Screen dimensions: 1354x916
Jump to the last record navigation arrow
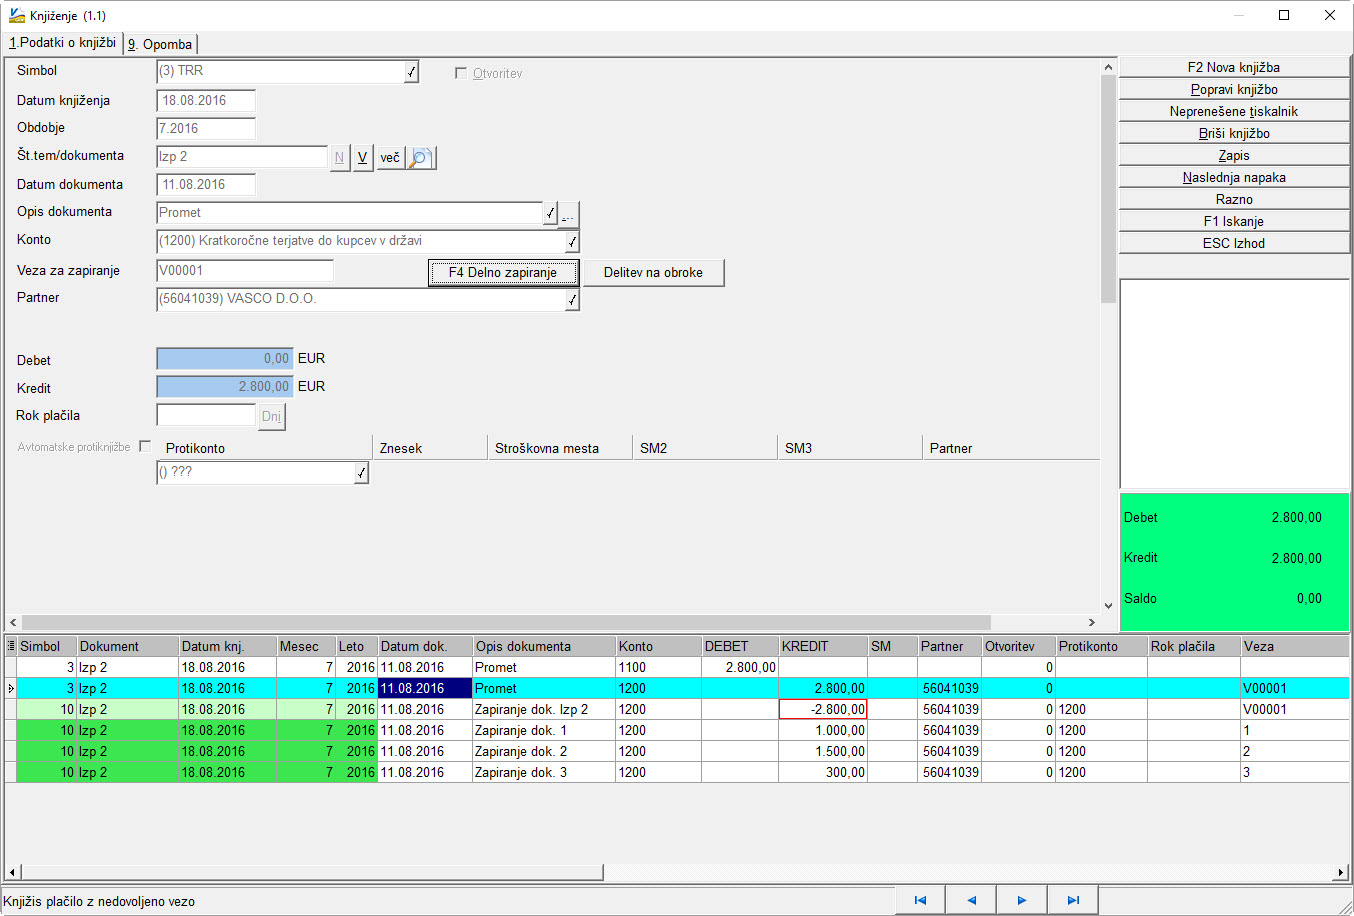(x=1073, y=900)
